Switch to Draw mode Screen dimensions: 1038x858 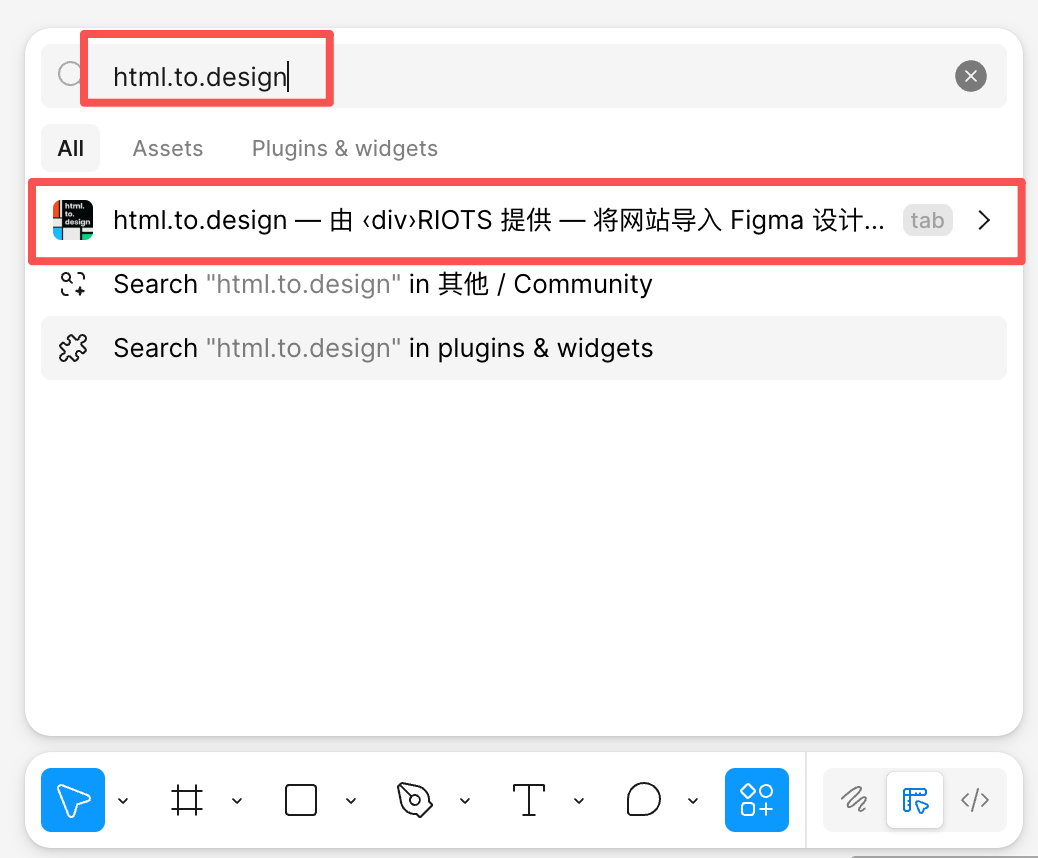pos(854,800)
